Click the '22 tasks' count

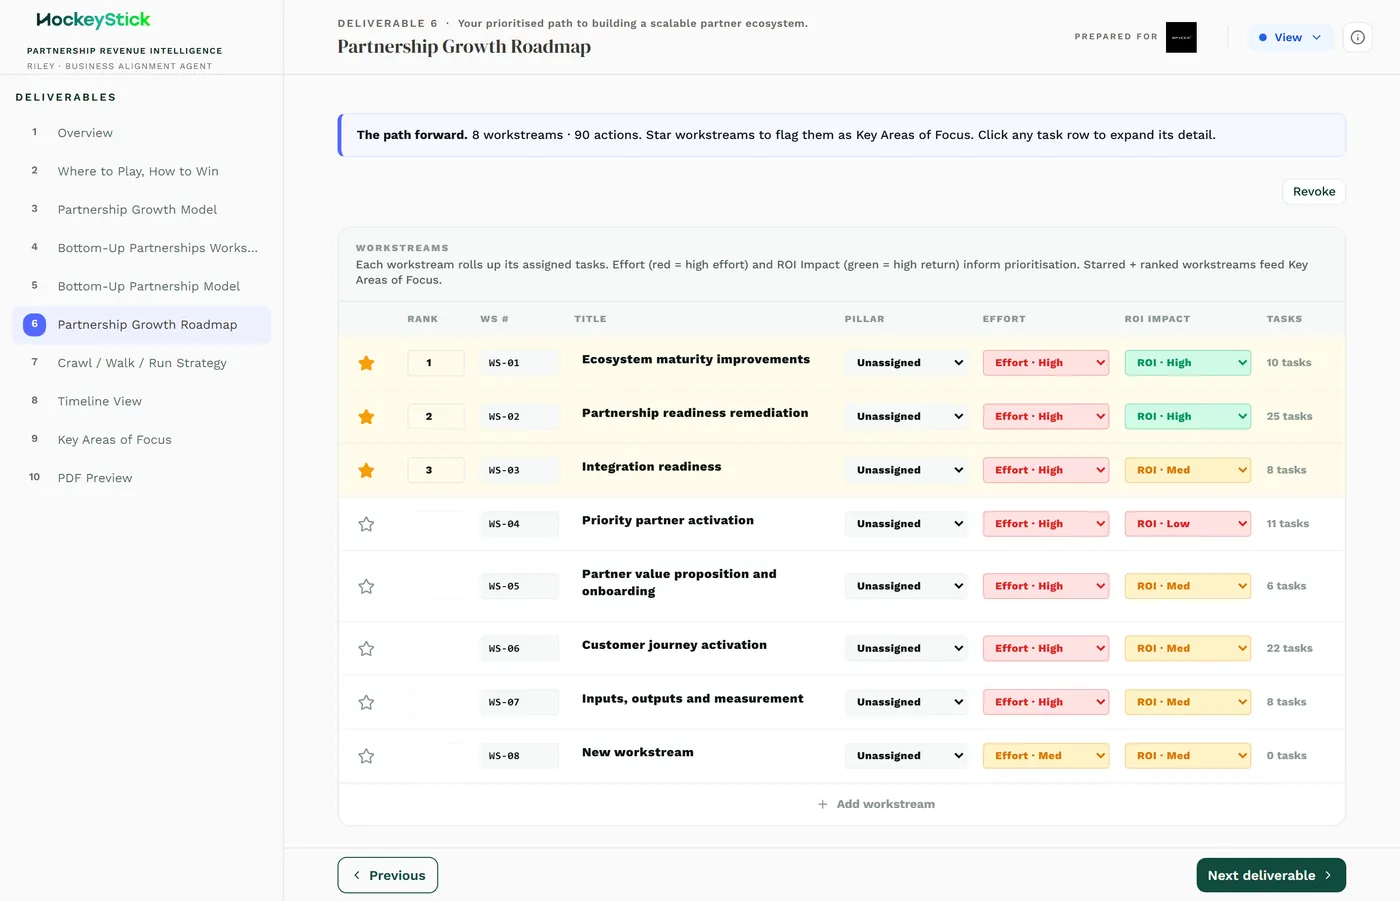click(1289, 648)
